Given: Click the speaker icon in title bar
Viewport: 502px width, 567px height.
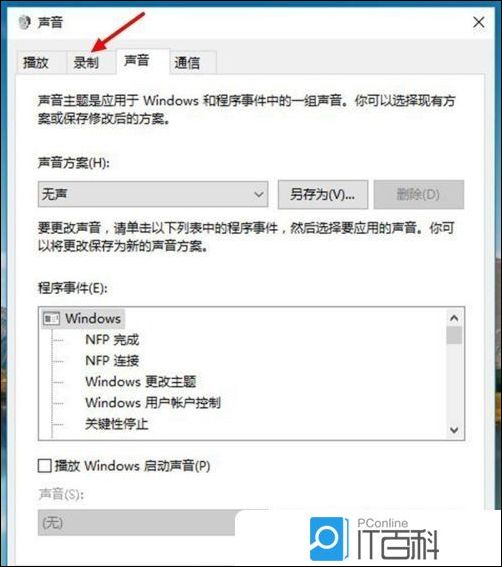Looking at the screenshot, I should 24,22.
